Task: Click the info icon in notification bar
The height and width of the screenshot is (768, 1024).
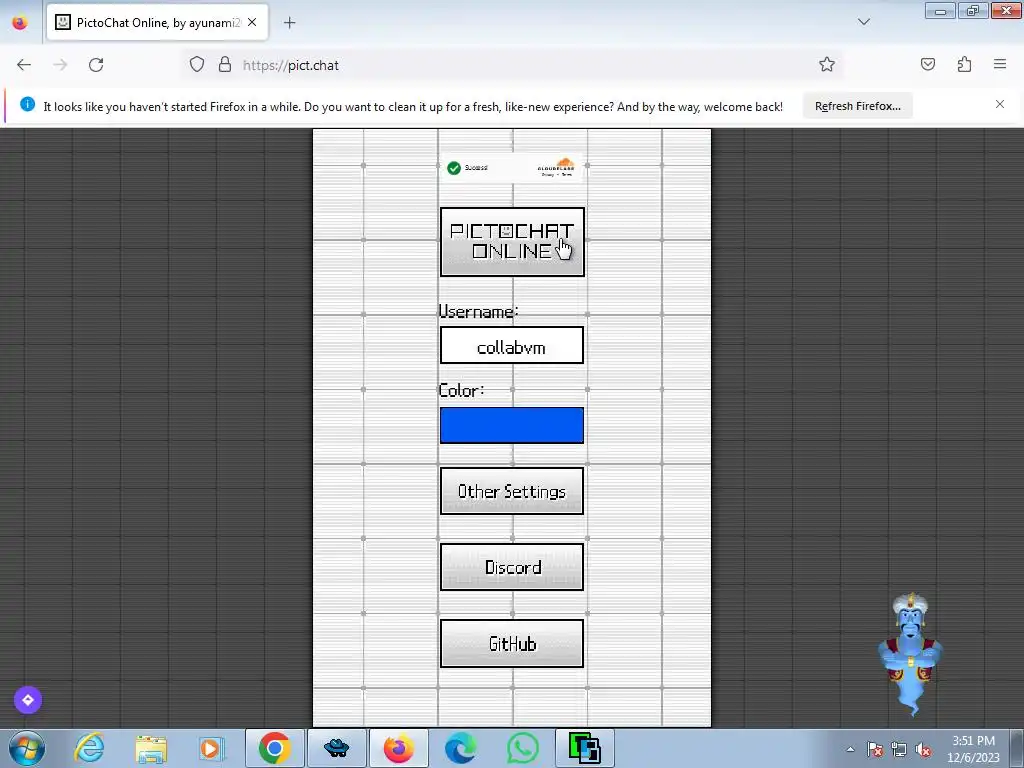Action: coord(27,104)
